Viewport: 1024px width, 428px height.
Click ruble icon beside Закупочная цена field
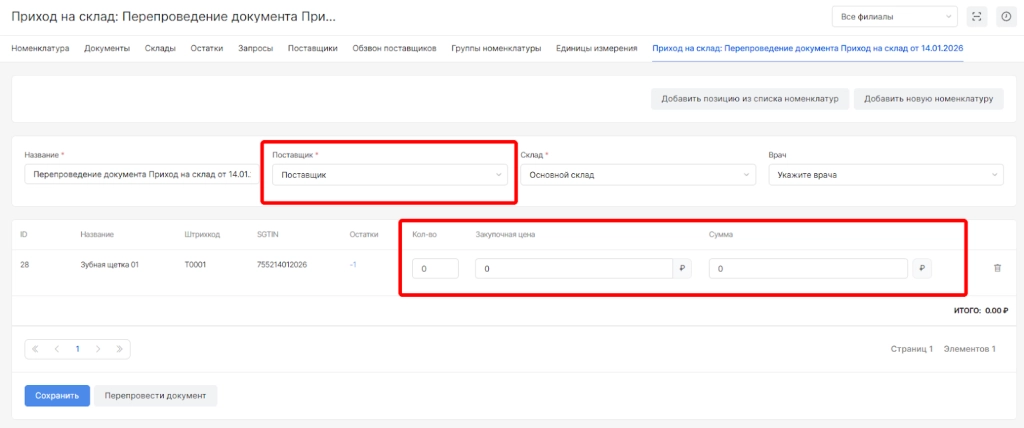point(683,268)
